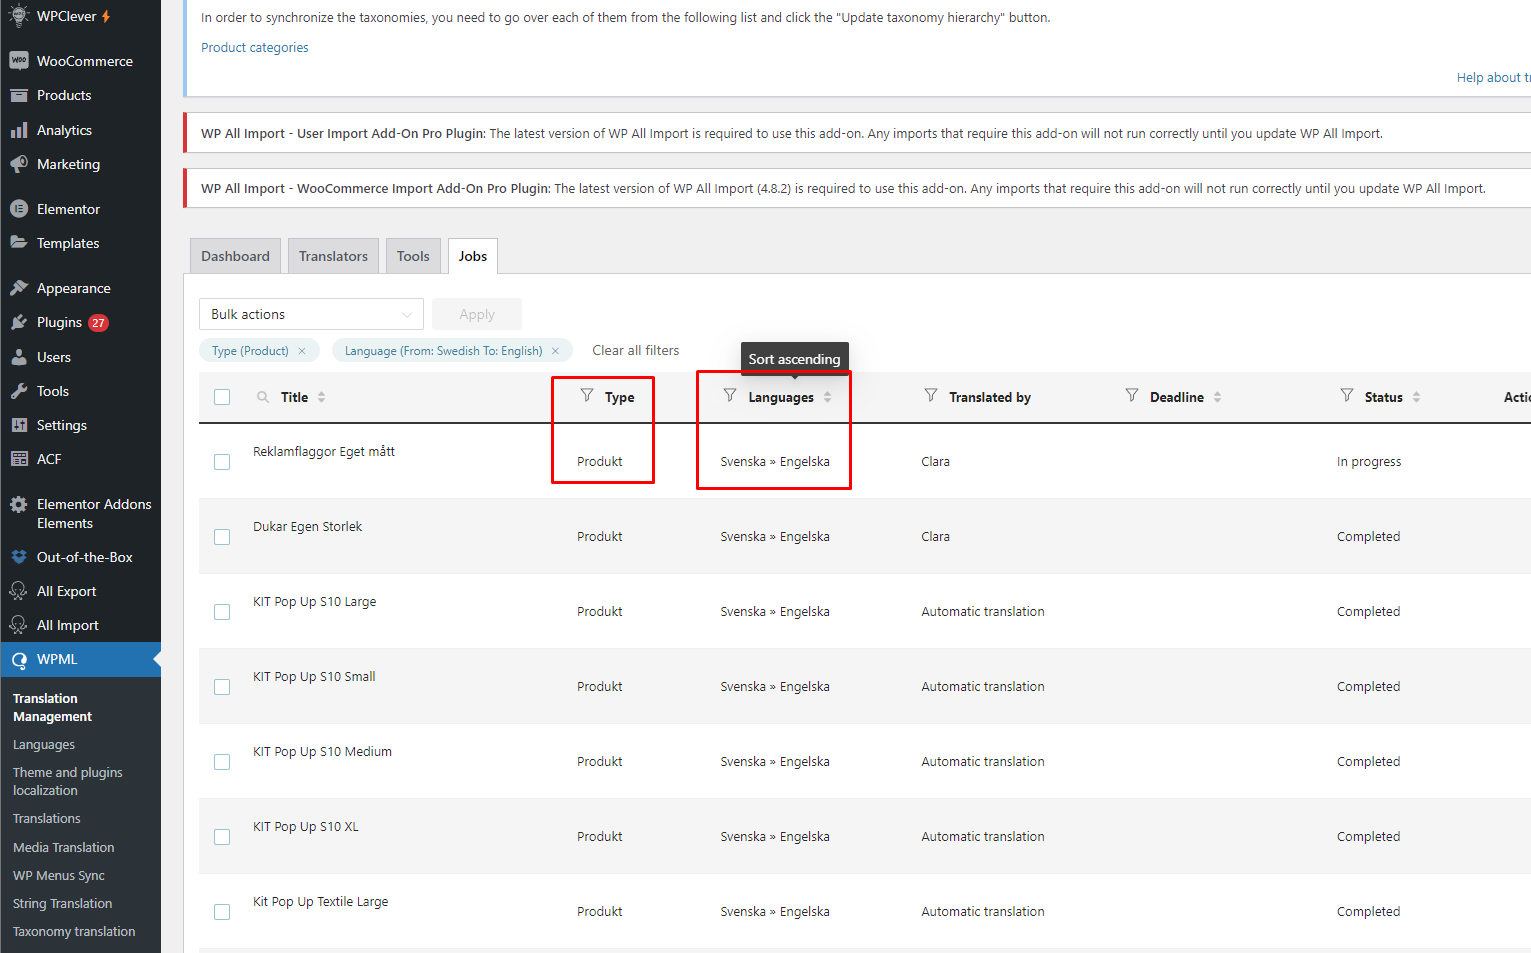Open Taxonomy translation submenu item
The width and height of the screenshot is (1531, 953).
[x=74, y=932]
